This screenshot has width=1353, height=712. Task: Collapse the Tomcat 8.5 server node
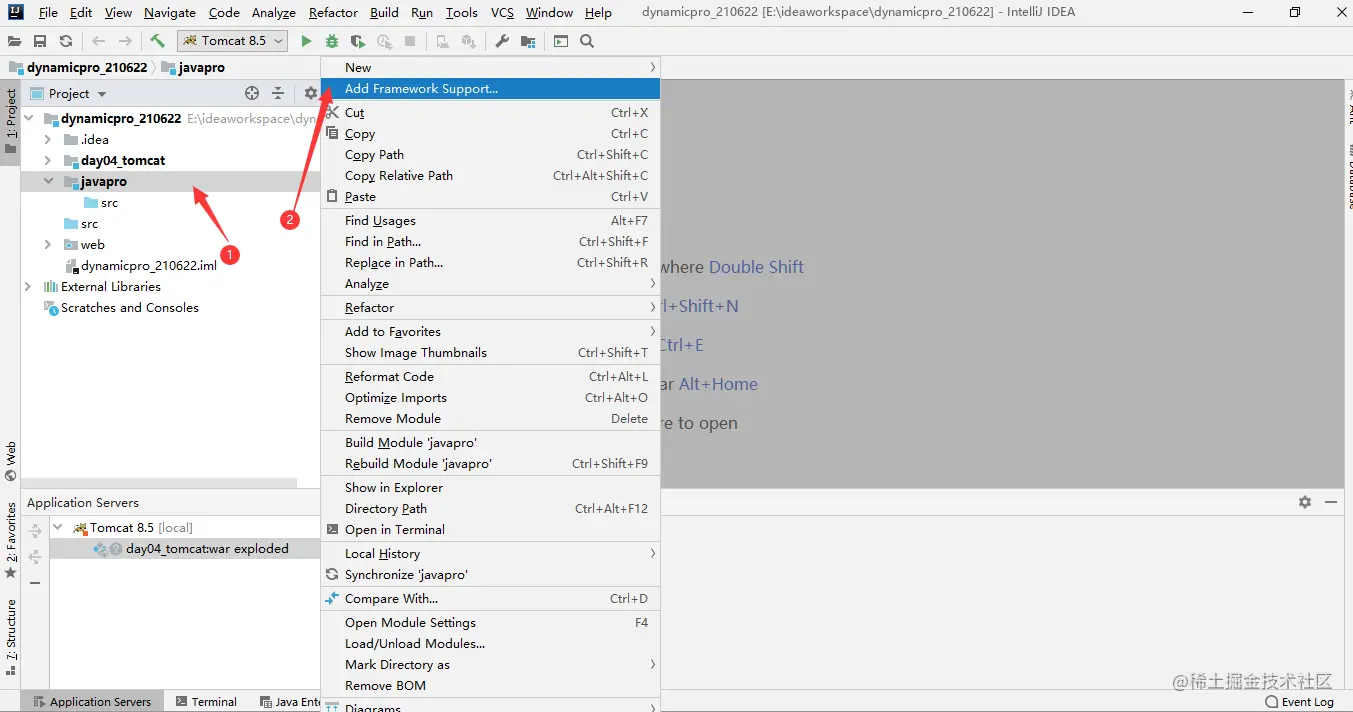57,527
